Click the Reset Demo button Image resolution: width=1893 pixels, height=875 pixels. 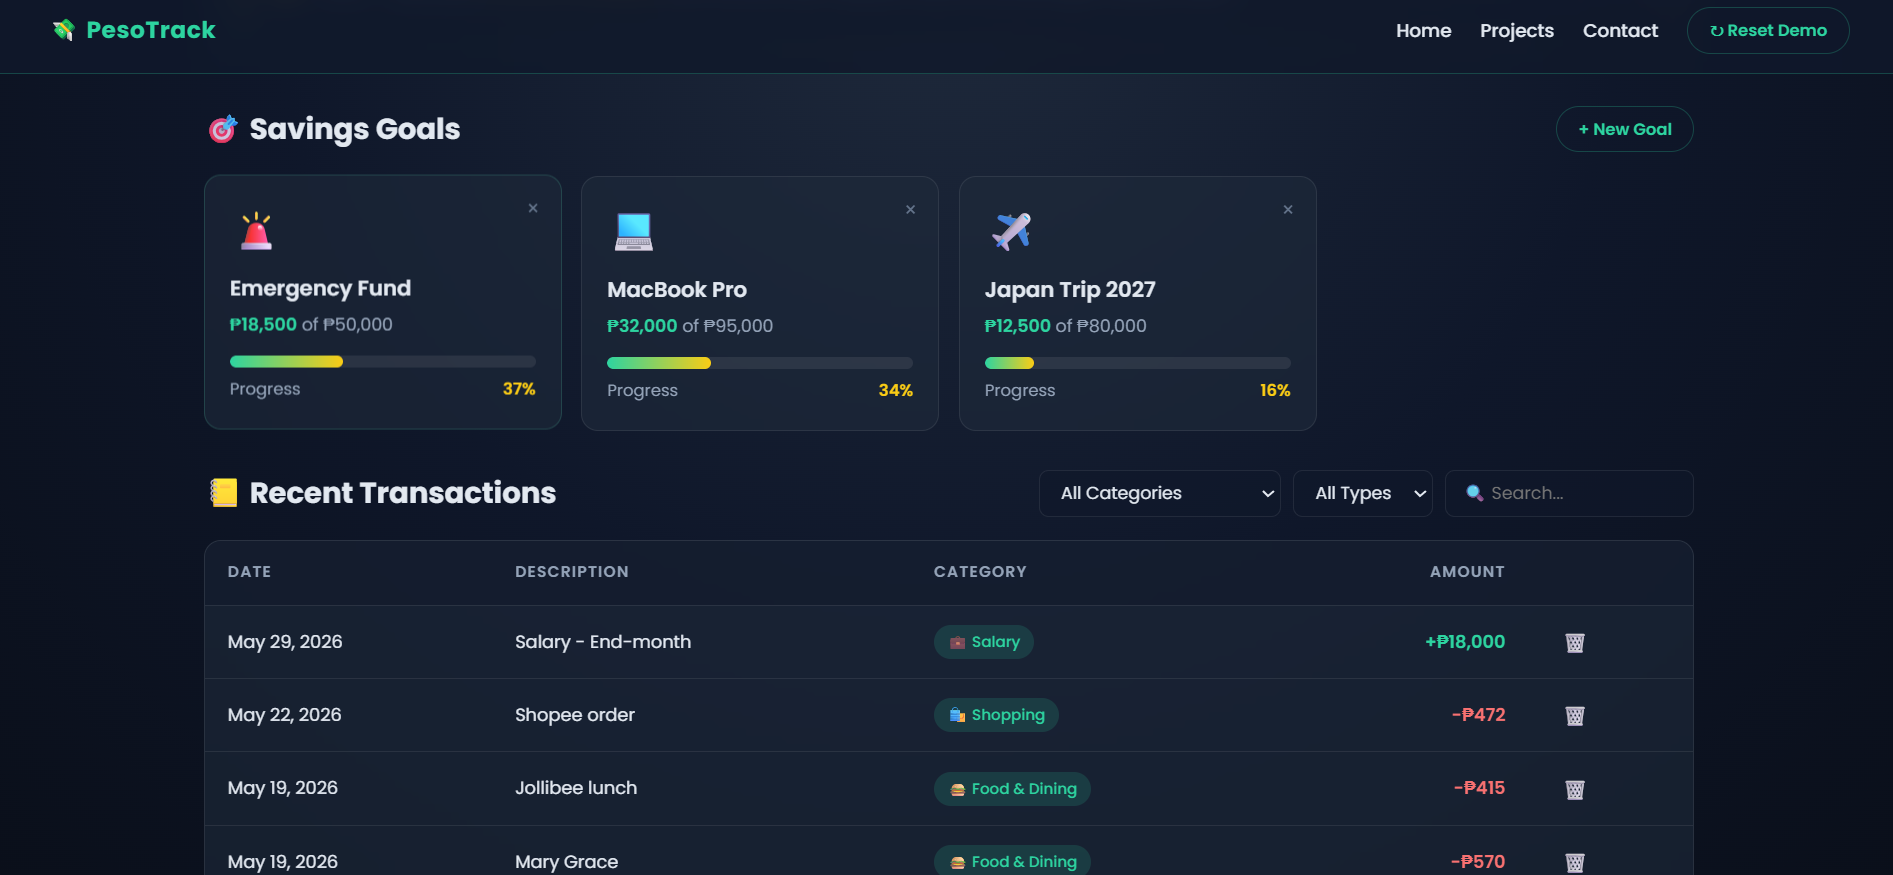(x=1768, y=31)
